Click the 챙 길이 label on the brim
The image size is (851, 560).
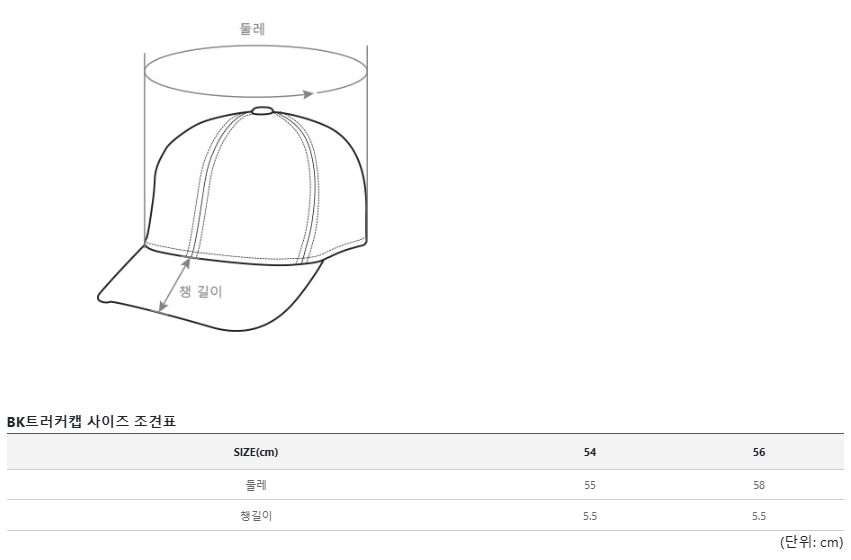(x=201, y=291)
